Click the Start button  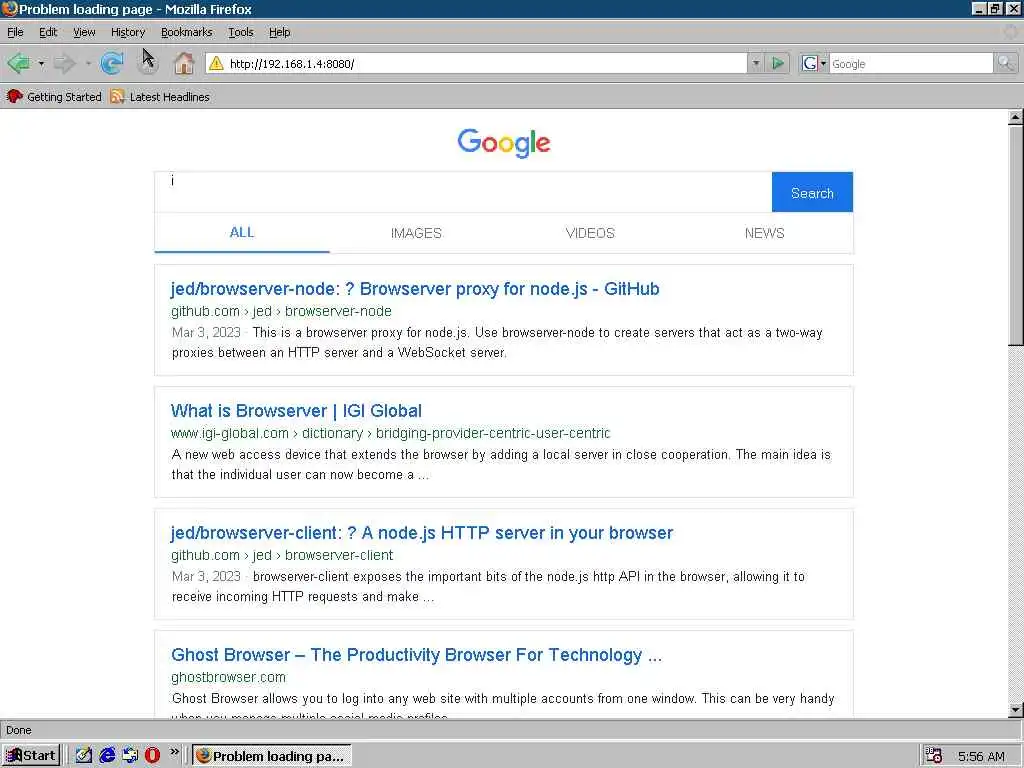pyautogui.click(x=31, y=756)
